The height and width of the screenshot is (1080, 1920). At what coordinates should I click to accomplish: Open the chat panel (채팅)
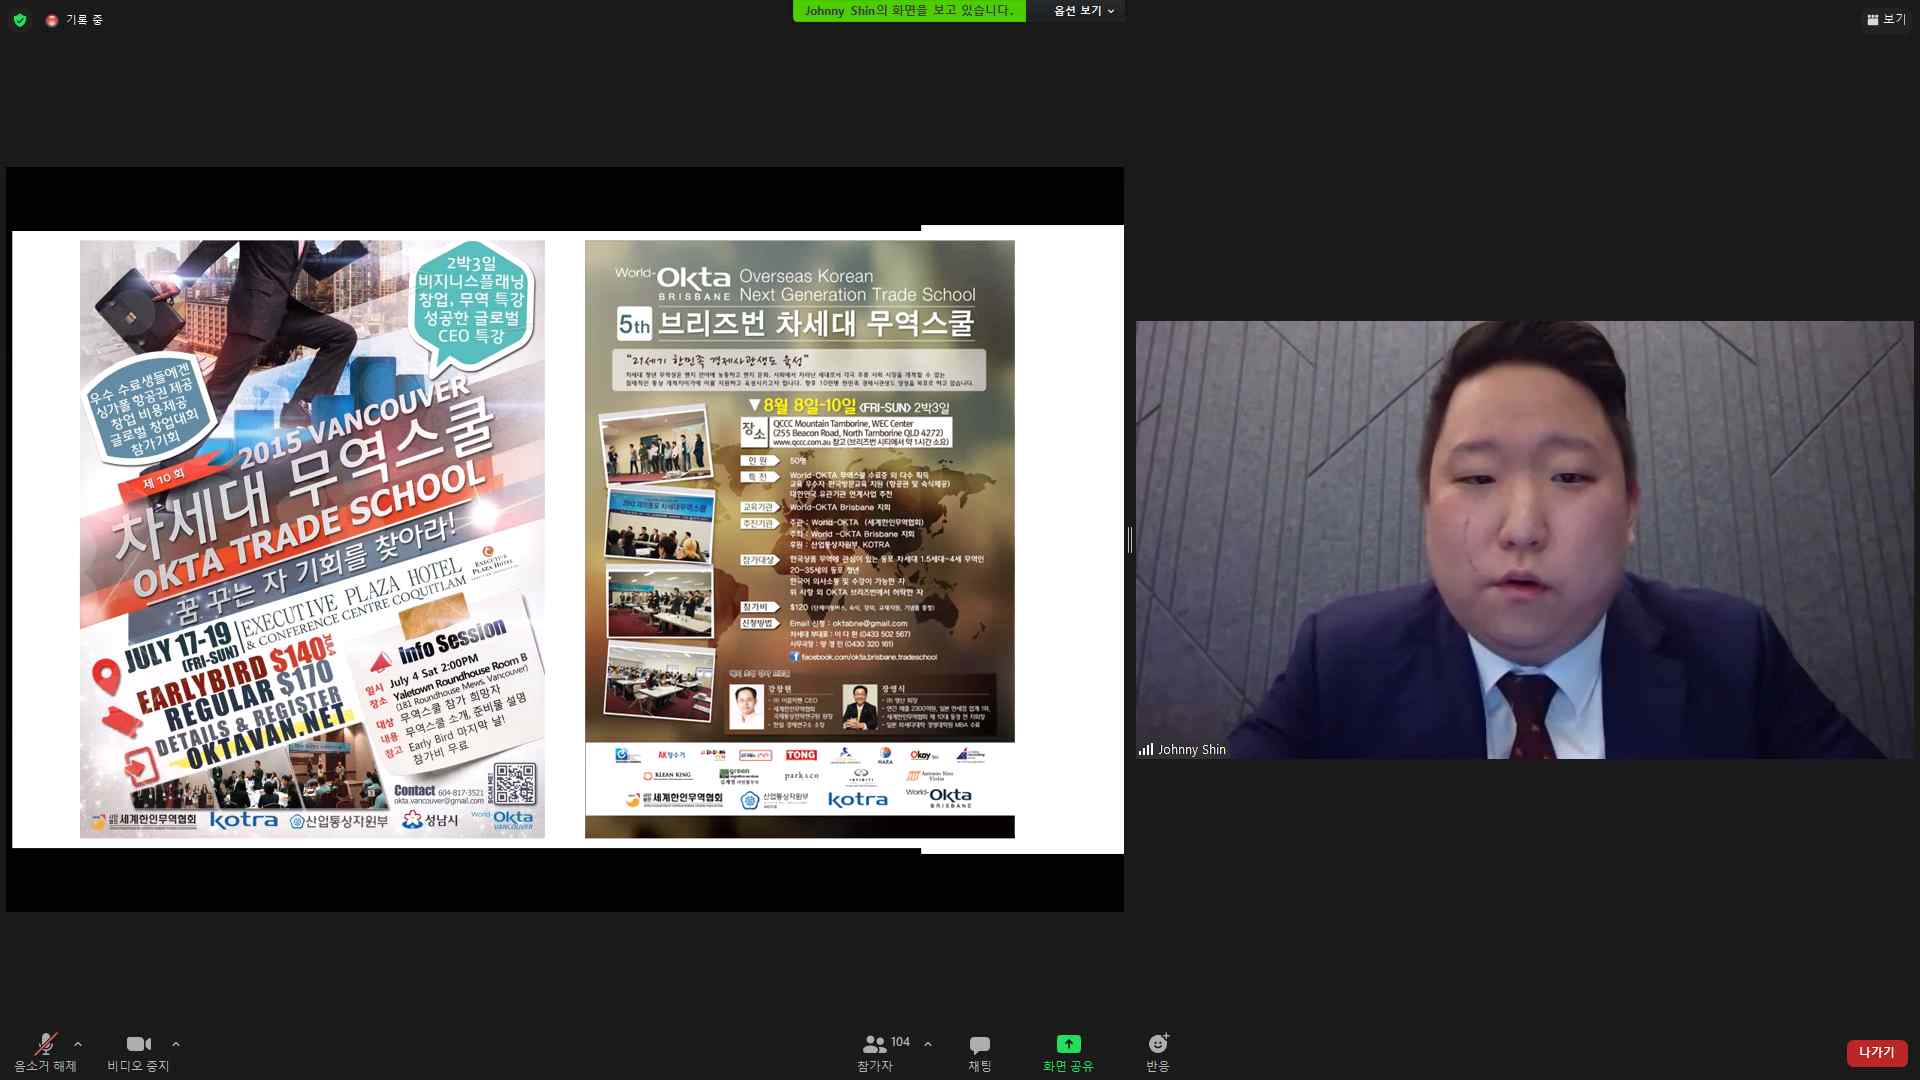coord(980,1053)
